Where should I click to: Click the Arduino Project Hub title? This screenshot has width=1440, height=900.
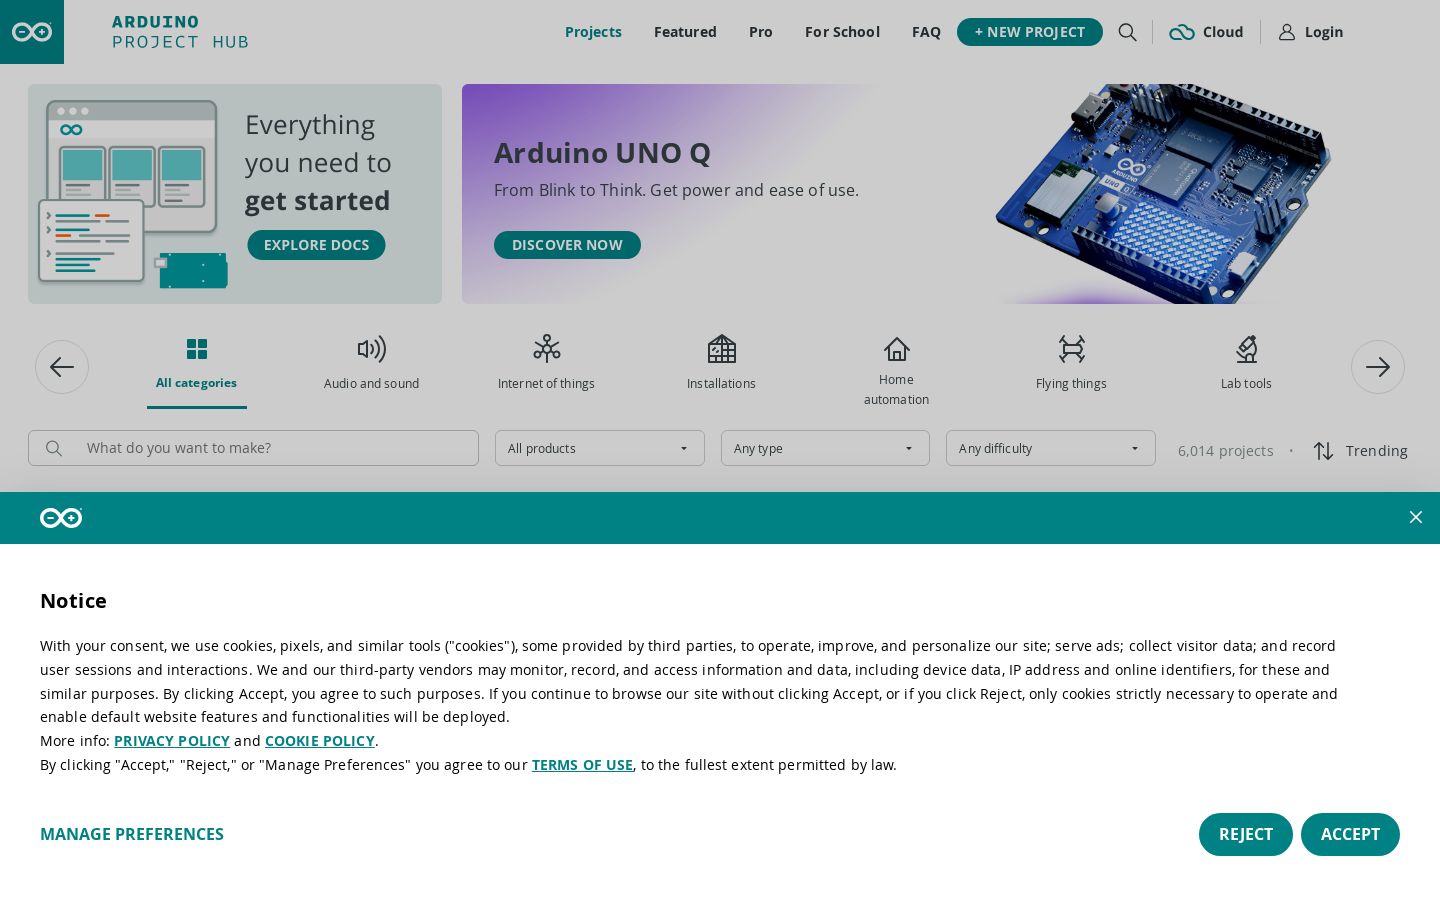(180, 32)
